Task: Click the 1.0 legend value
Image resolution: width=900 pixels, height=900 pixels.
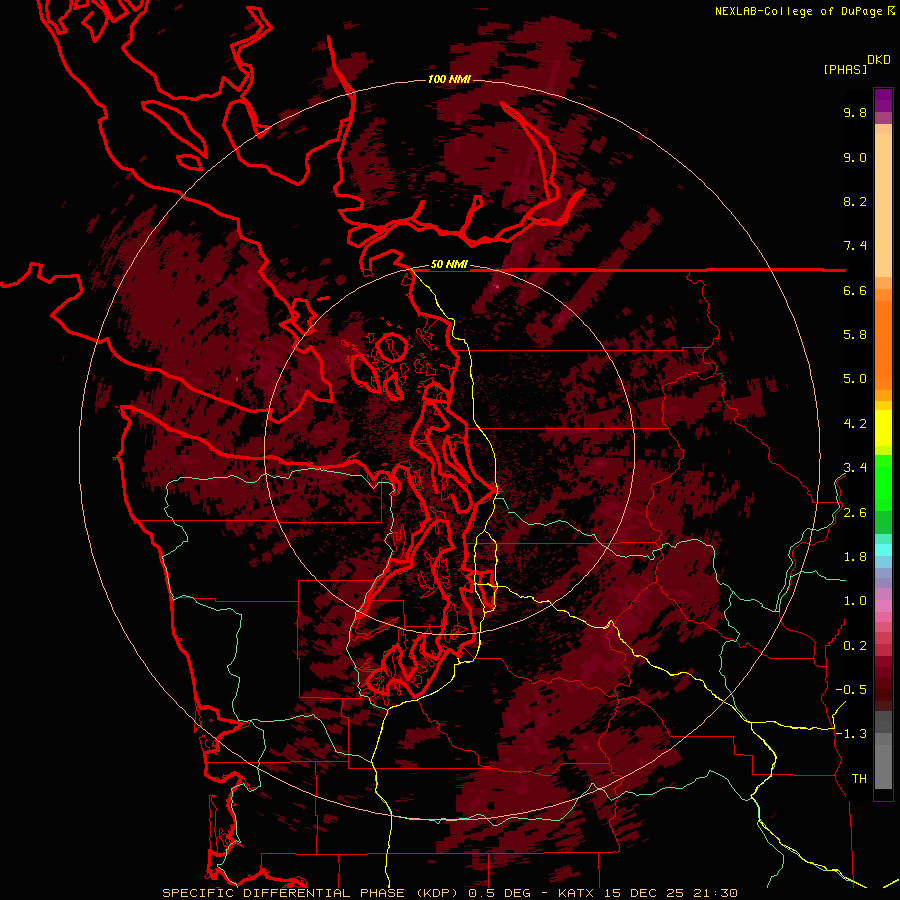Action: [x=855, y=601]
